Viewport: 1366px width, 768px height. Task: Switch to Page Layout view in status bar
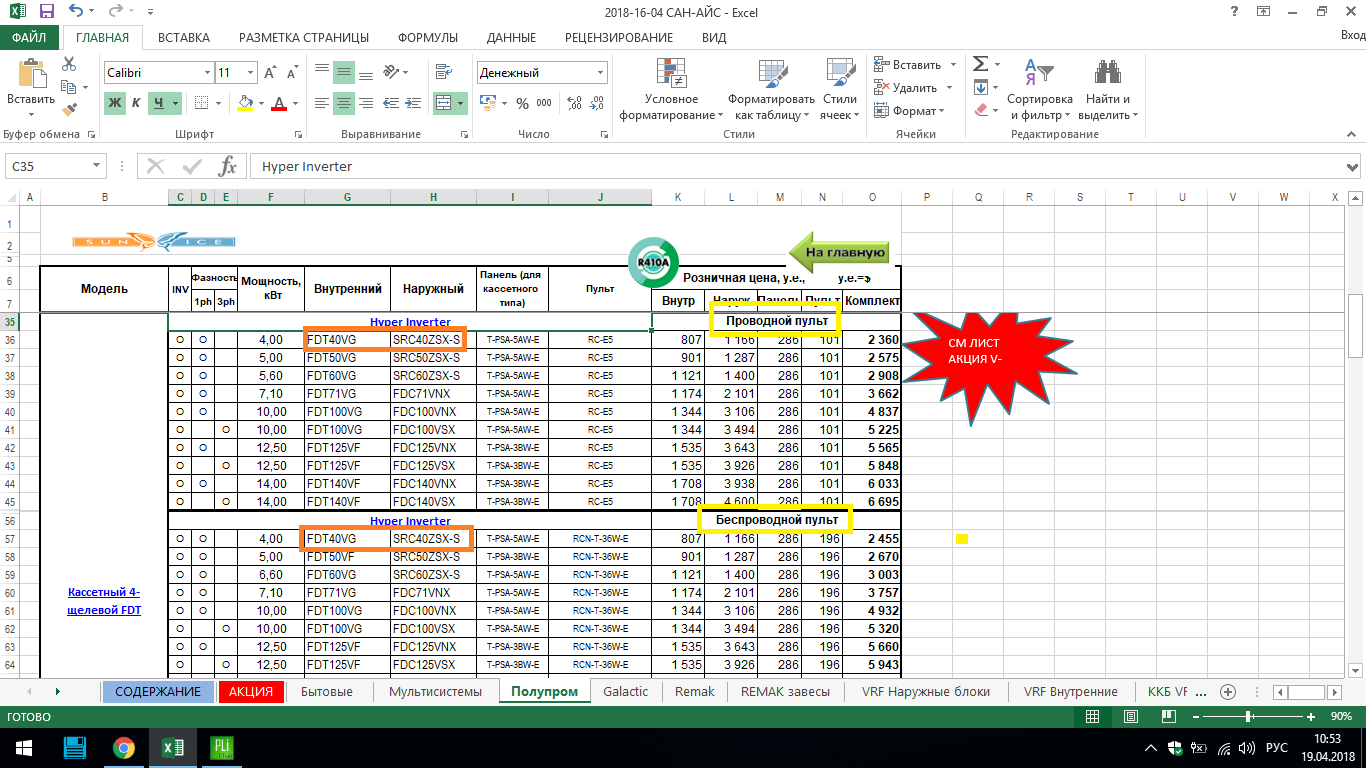[1131, 717]
